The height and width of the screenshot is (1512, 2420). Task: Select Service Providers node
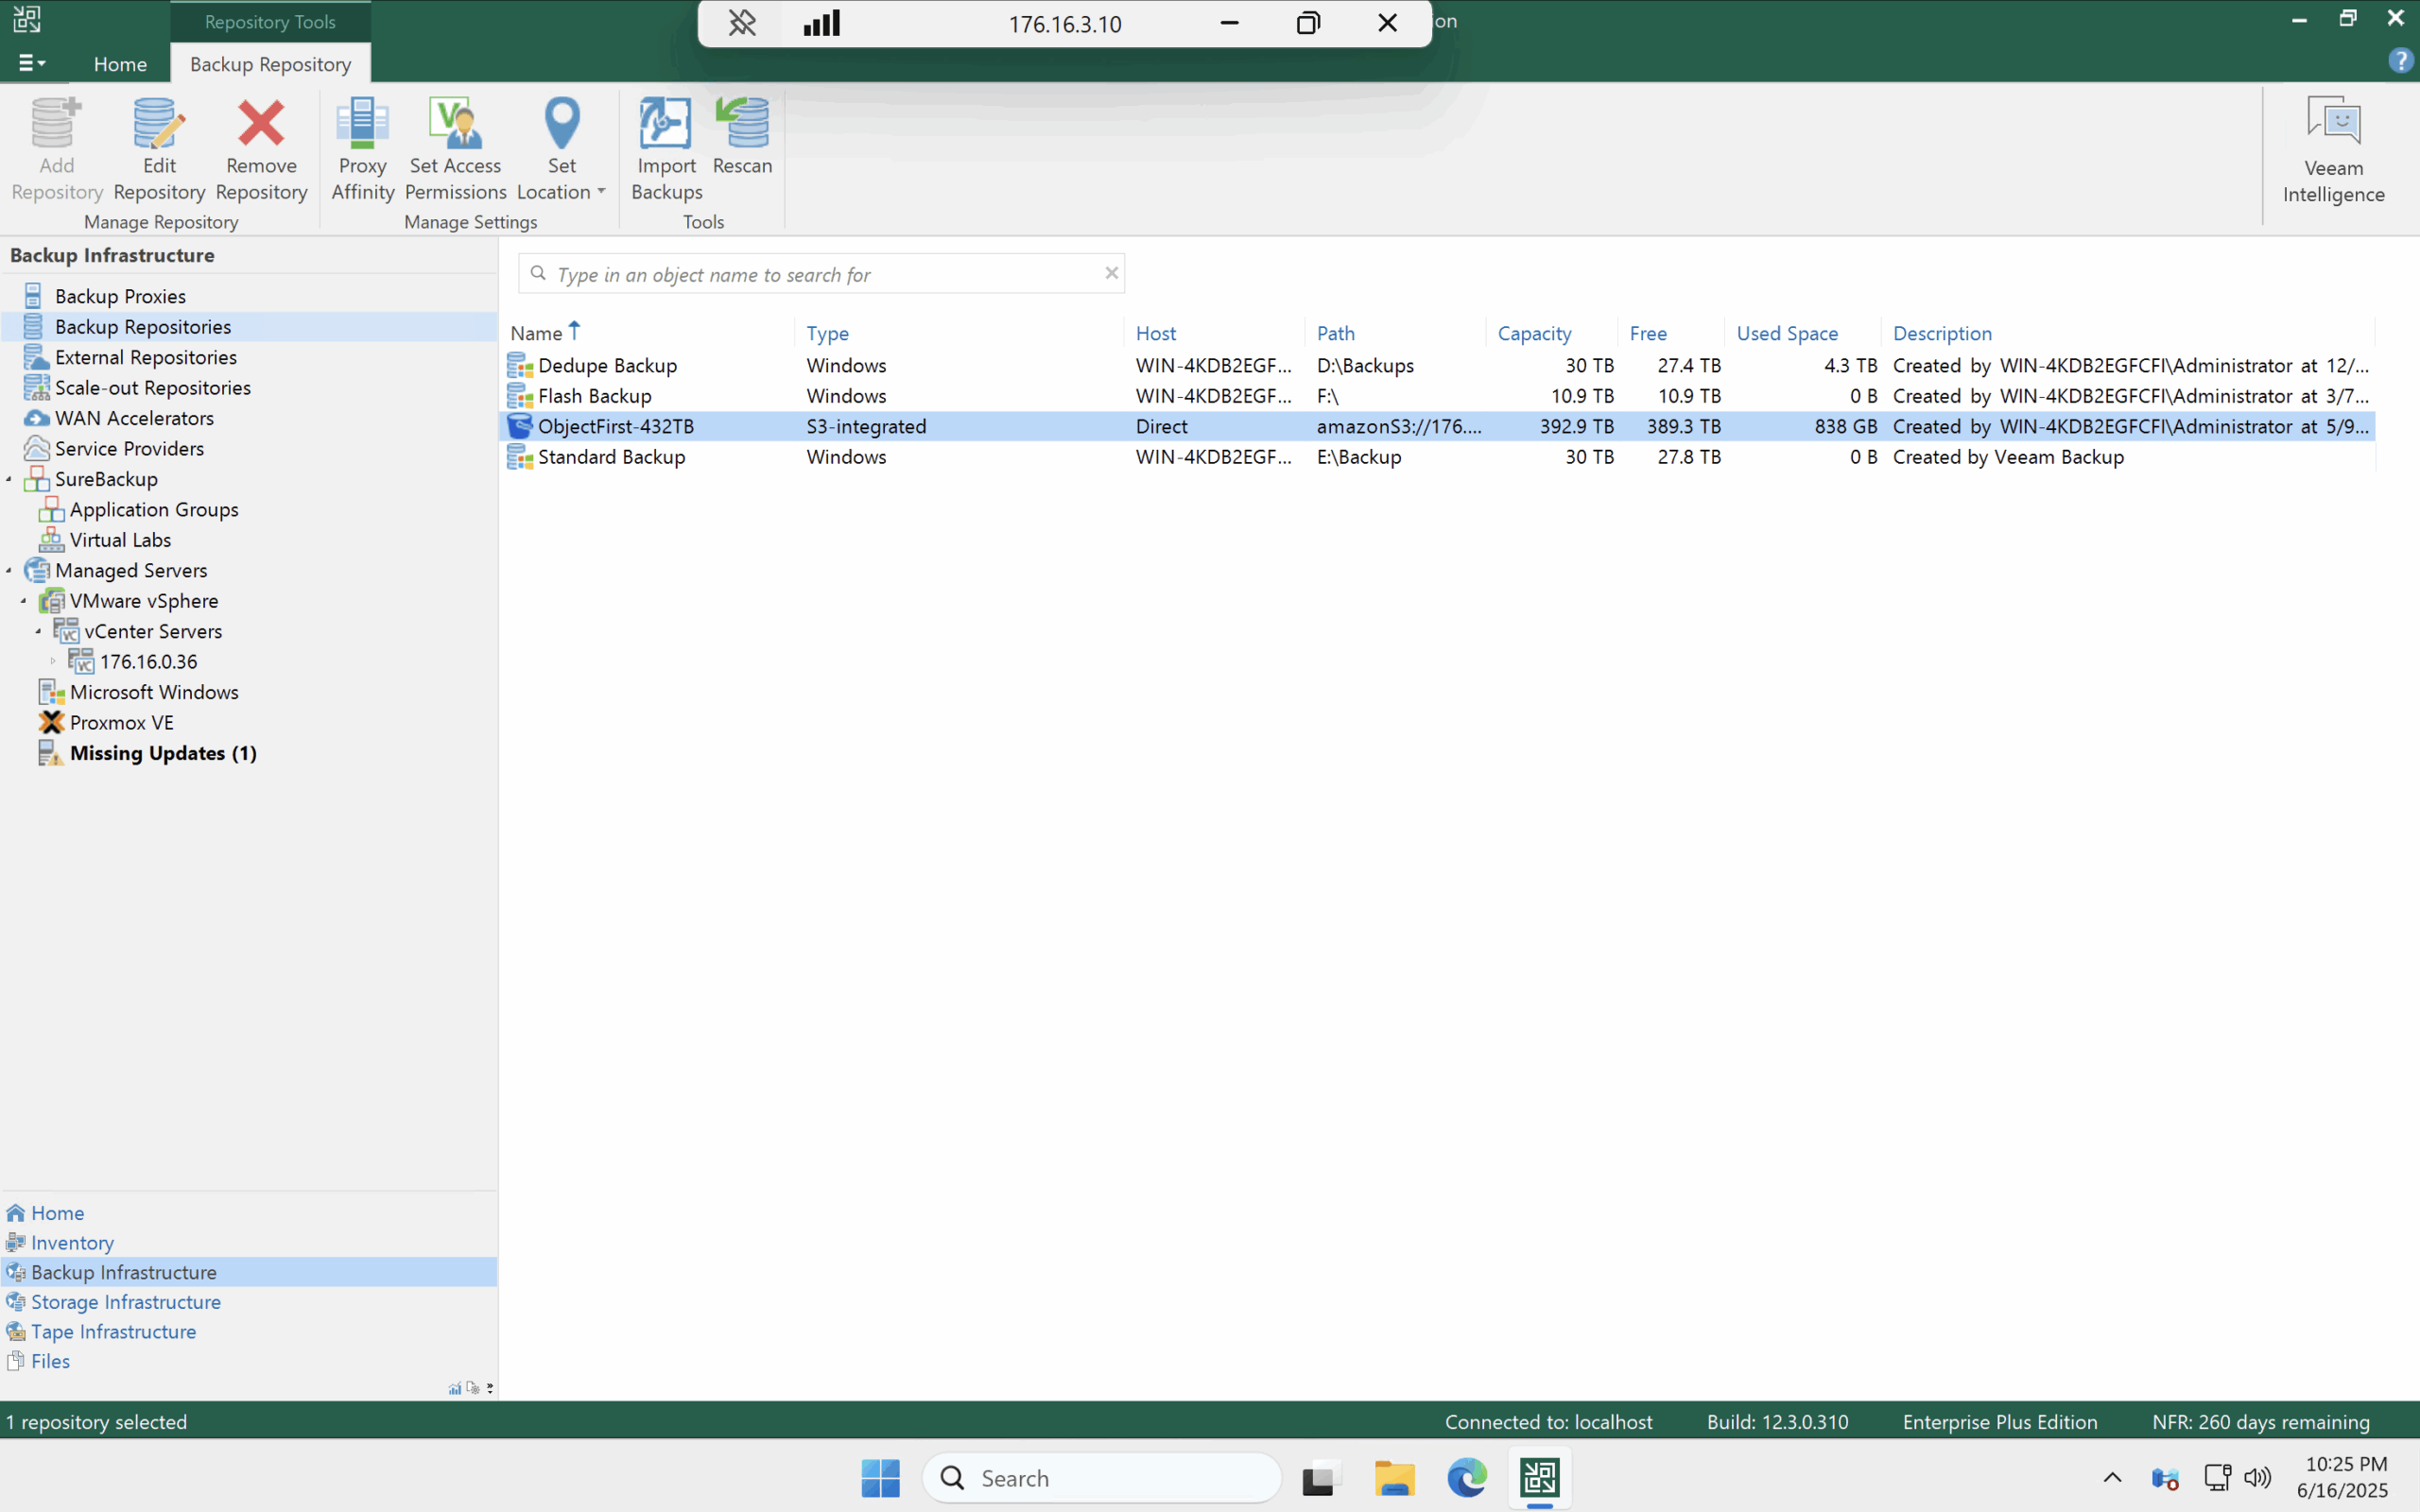click(129, 448)
